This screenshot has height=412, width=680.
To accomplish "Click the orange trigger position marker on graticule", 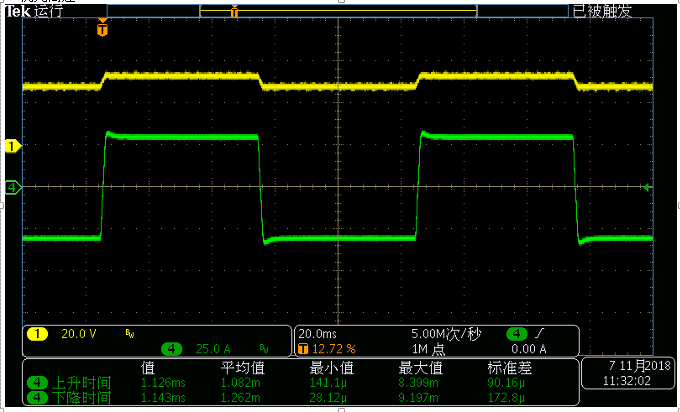I will click(101, 30).
